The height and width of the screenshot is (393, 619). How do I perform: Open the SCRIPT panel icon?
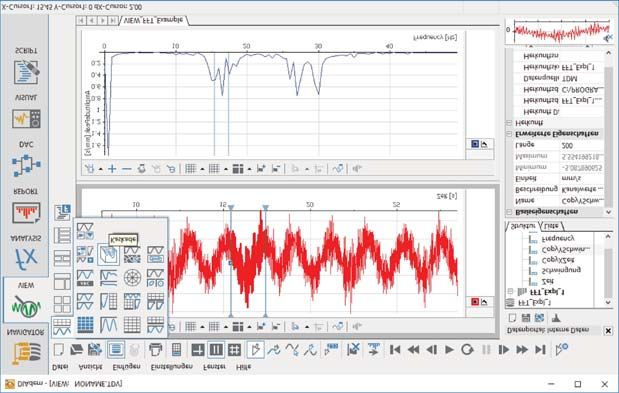(x=26, y=72)
